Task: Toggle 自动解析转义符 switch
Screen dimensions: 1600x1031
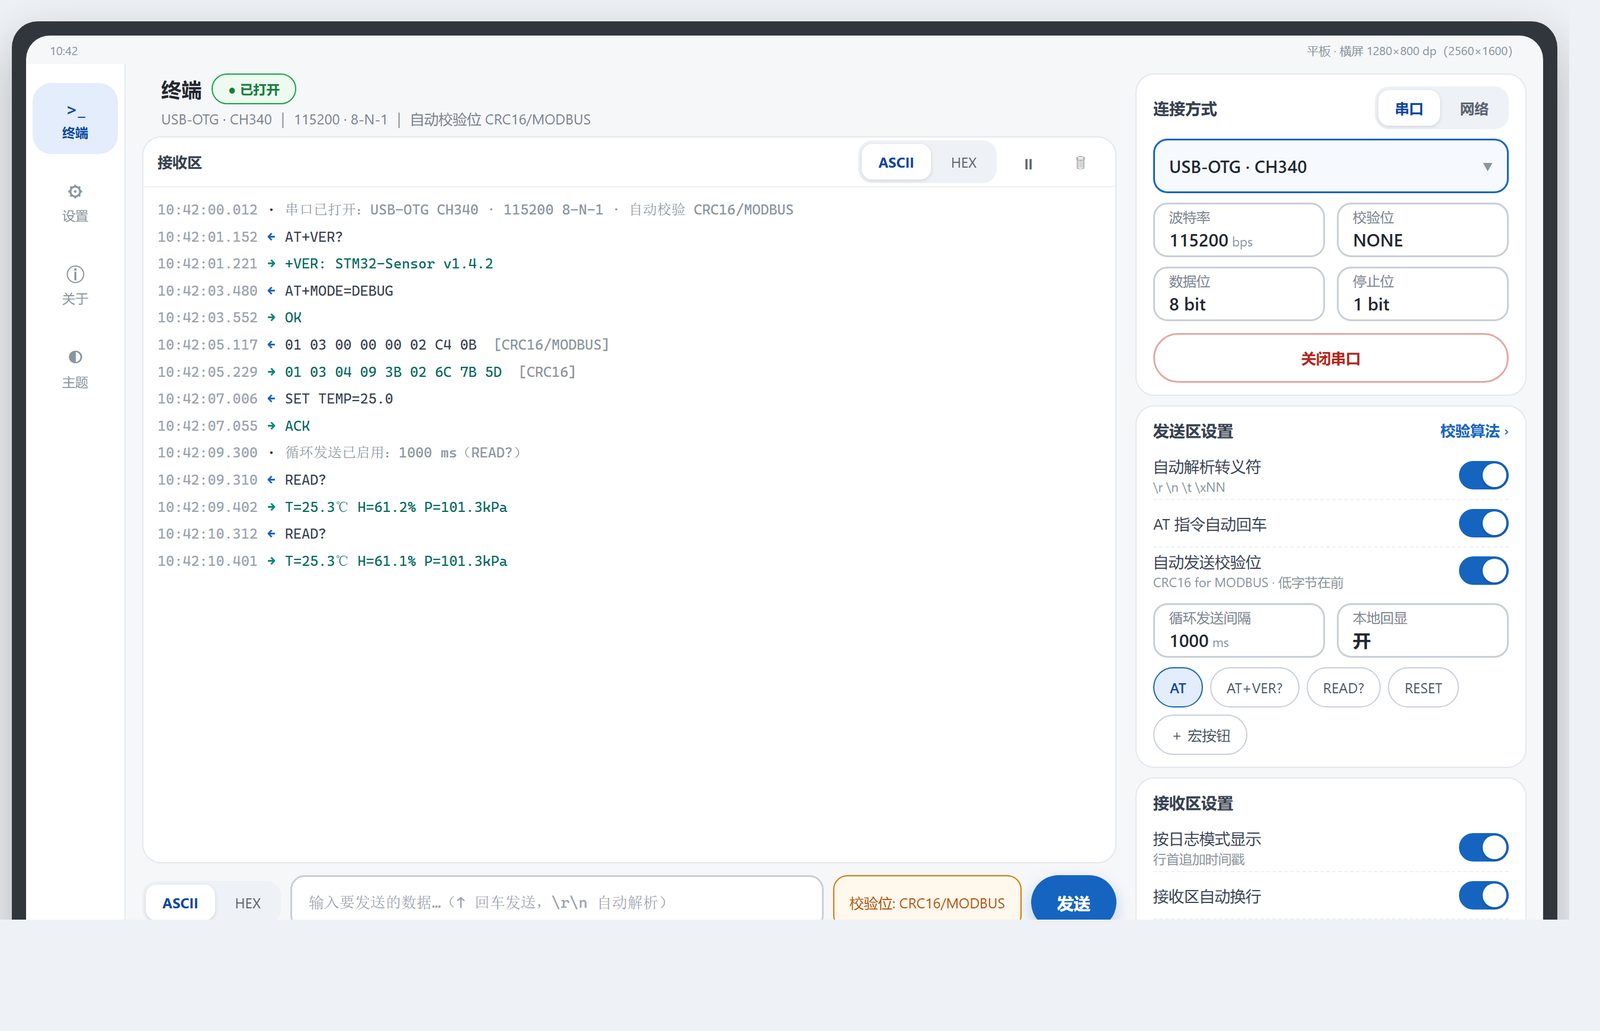Action: (x=1483, y=475)
